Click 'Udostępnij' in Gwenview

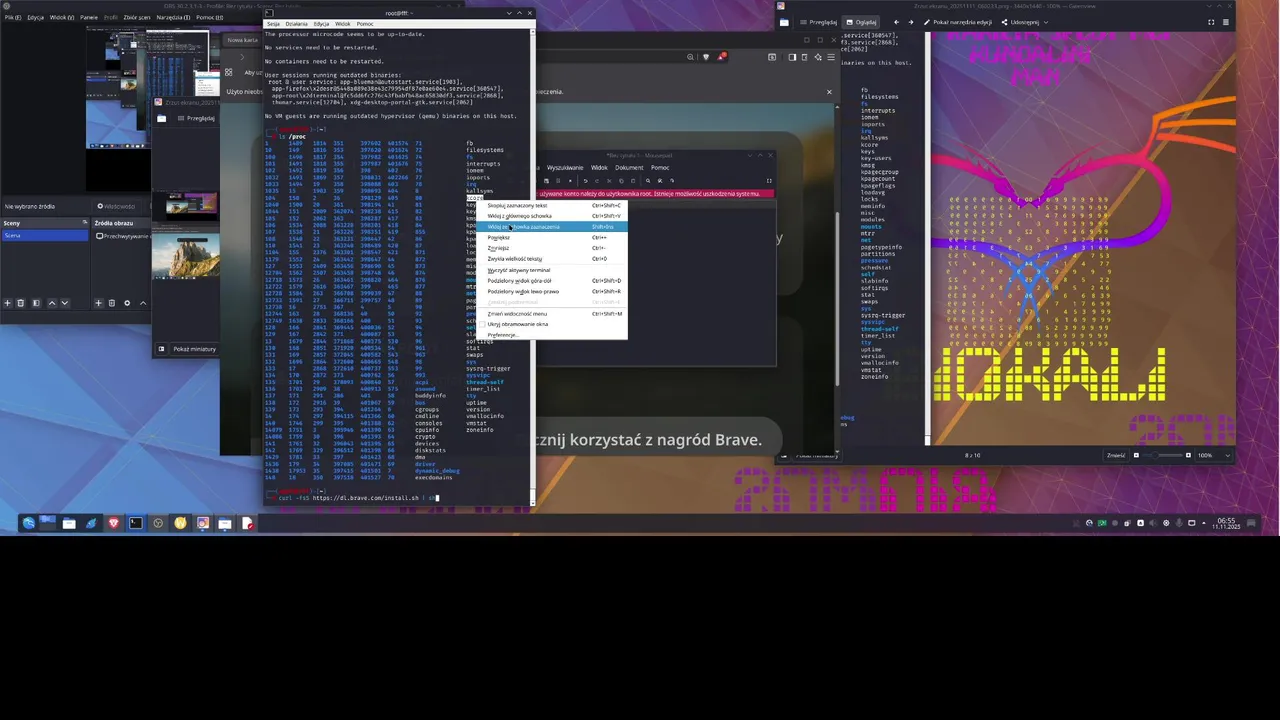click(x=1025, y=22)
